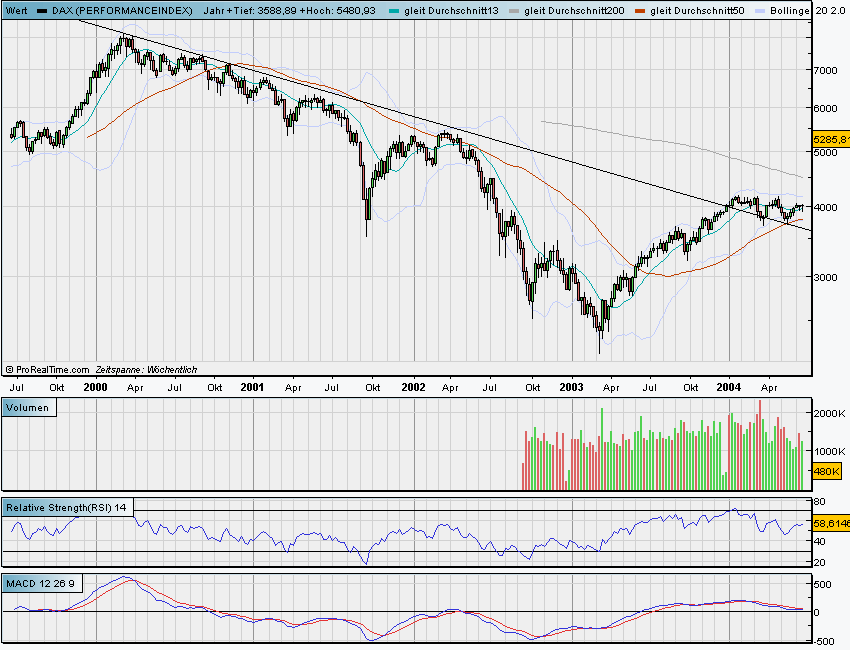This screenshot has width=850, height=650.
Task: Click the 5000 price axis label
Action: pos(825,152)
